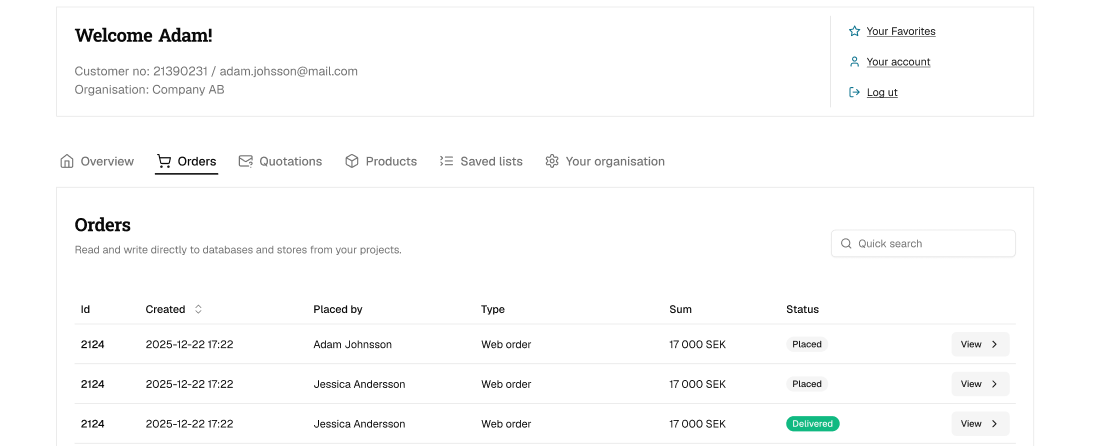Focus the Quick search field
Screen dimensions: 1095x446
(923, 244)
